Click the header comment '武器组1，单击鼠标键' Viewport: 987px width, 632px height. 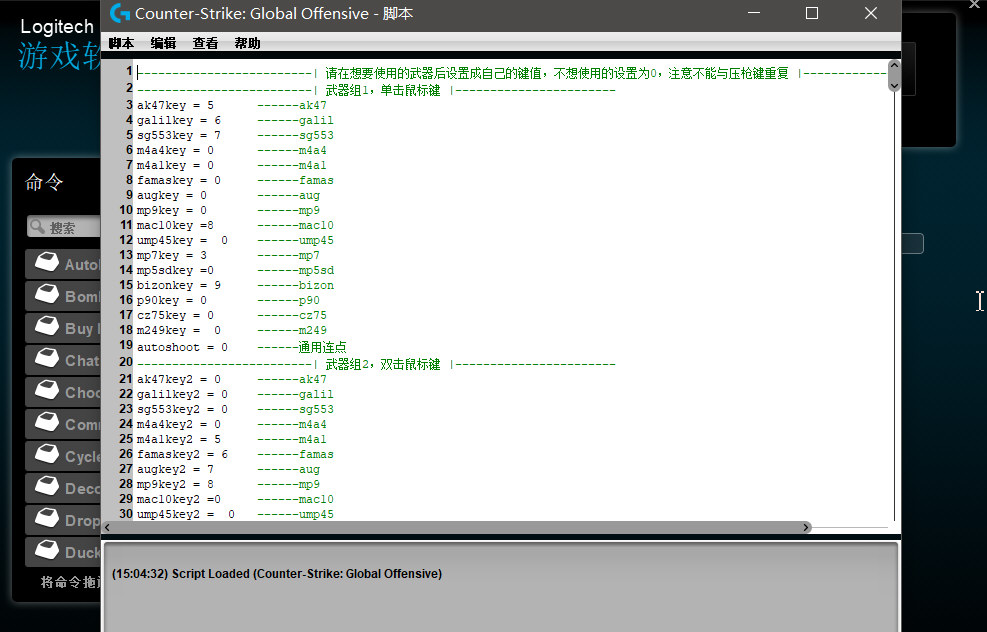tap(383, 90)
